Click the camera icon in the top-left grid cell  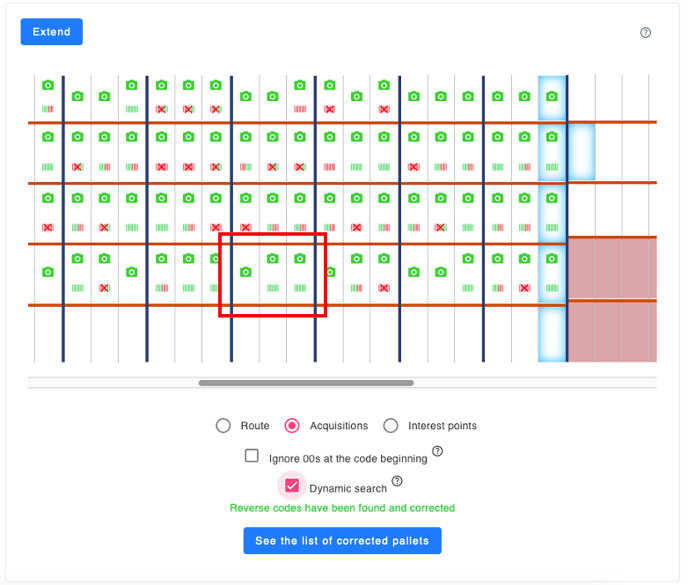(48, 86)
